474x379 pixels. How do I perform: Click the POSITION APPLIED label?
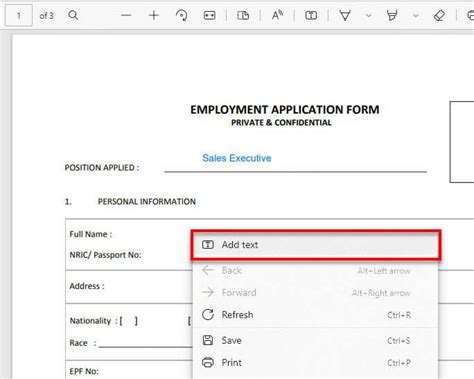(102, 168)
